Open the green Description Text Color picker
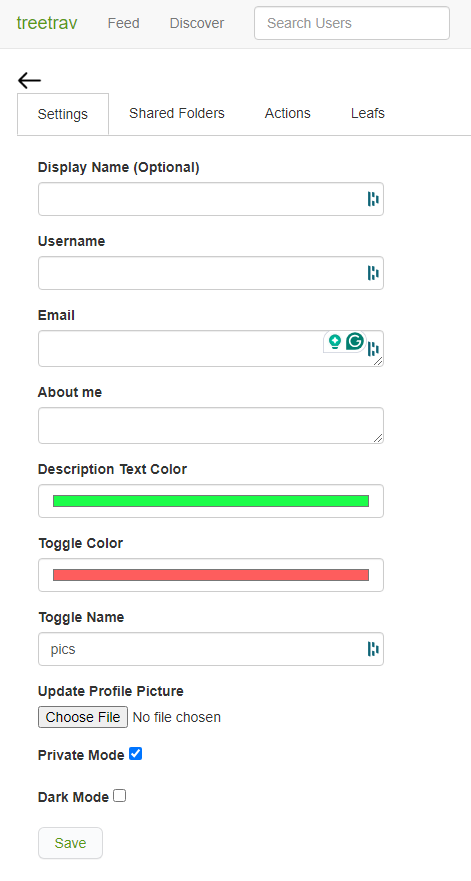This screenshot has width=471, height=881. (x=211, y=501)
